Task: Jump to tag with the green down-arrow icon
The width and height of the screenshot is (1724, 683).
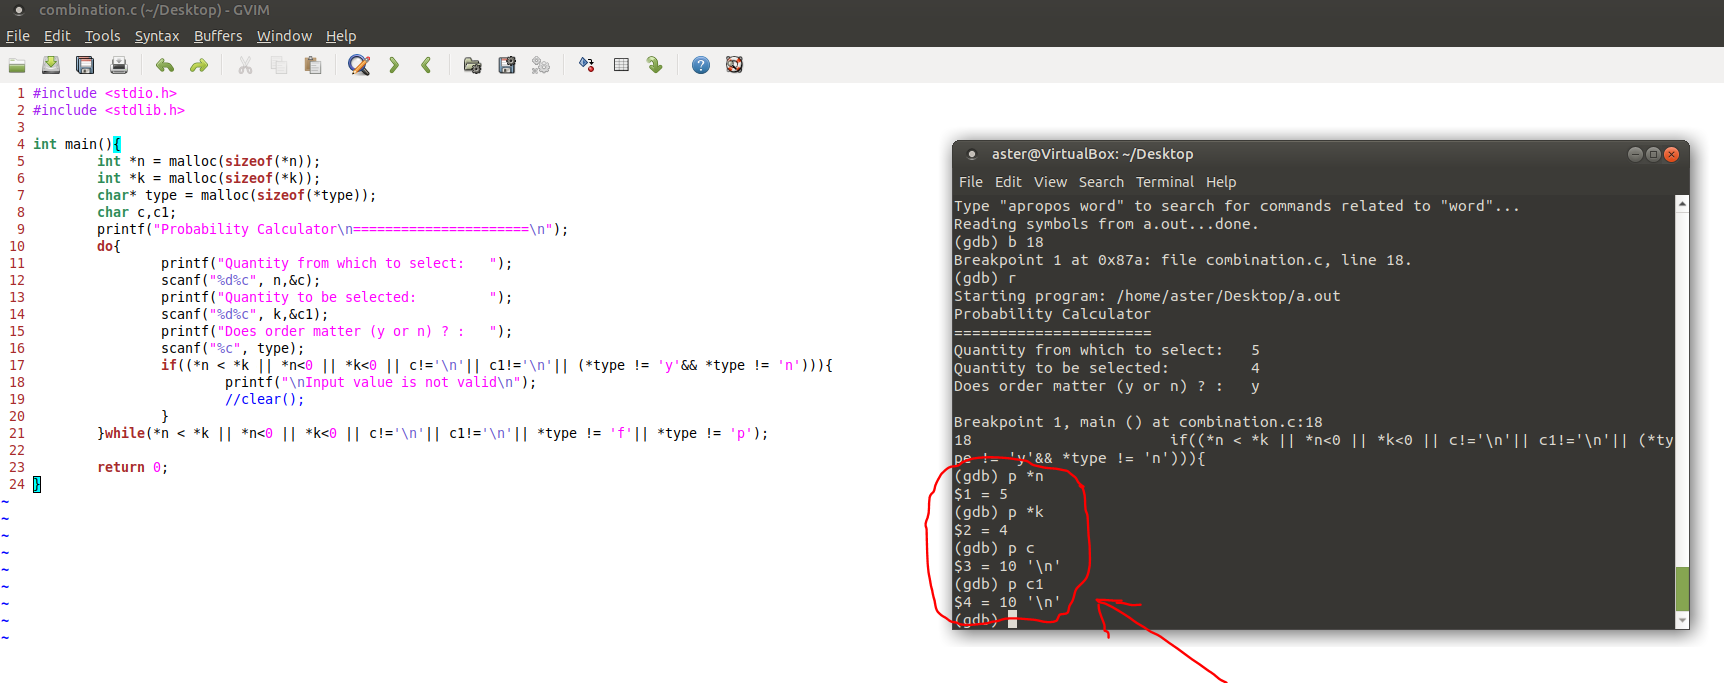Action: pyautogui.click(x=655, y=65)
